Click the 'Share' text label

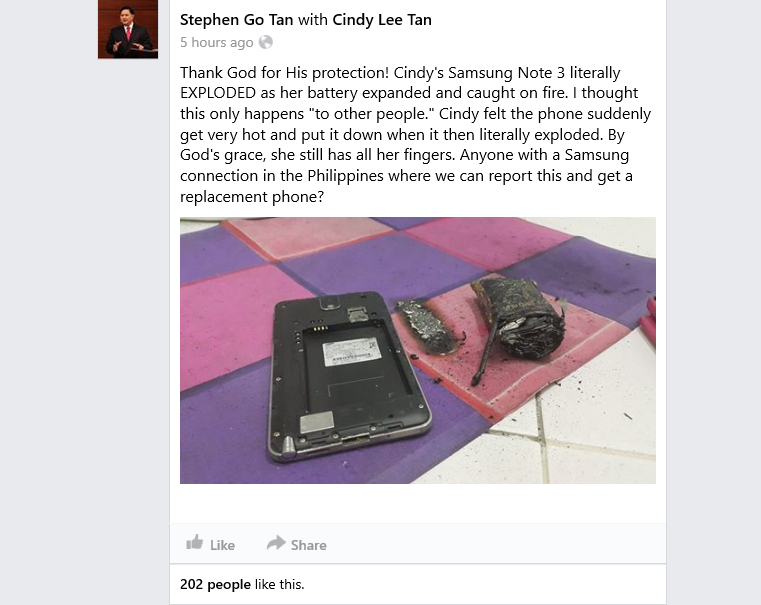click(309, 545)
